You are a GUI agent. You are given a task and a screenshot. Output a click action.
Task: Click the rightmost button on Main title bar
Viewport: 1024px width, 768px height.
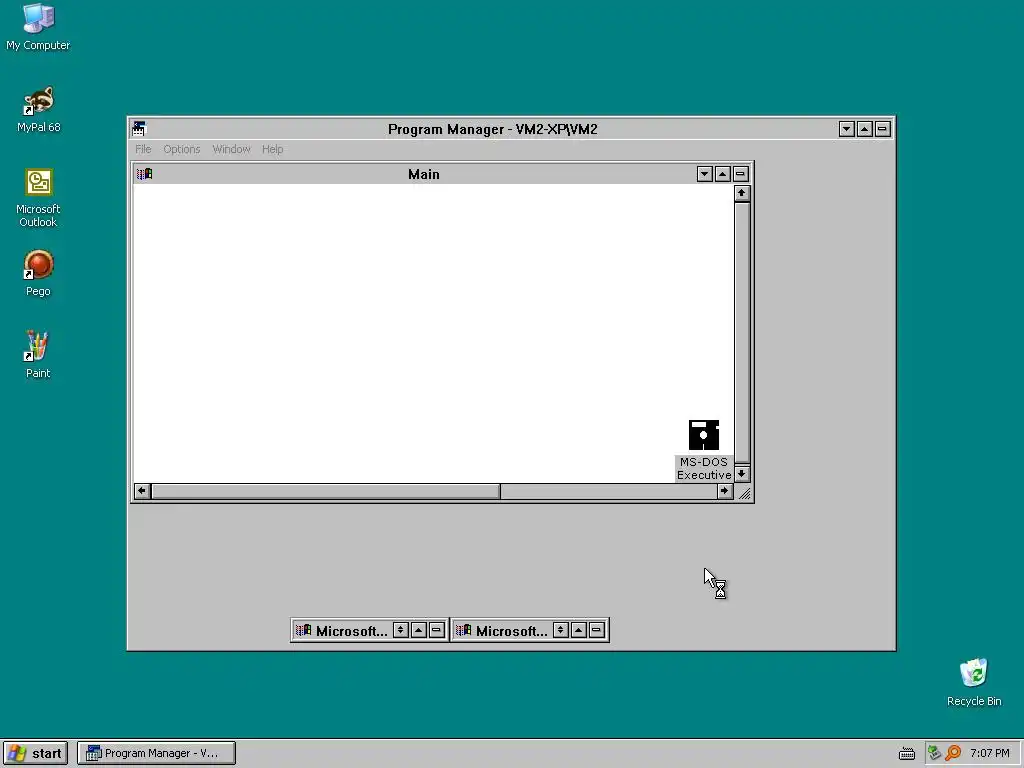pos(740,174)
